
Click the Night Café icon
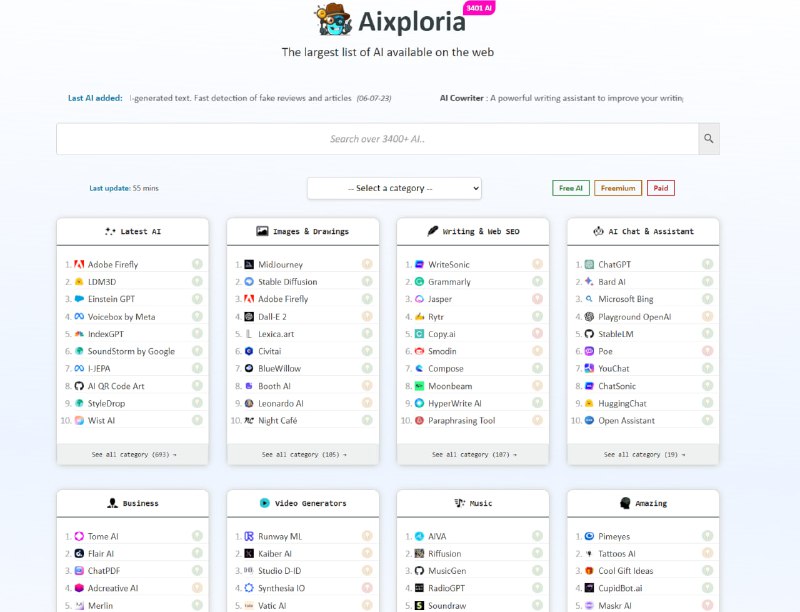pyautogui.click(x=249, y=421)
